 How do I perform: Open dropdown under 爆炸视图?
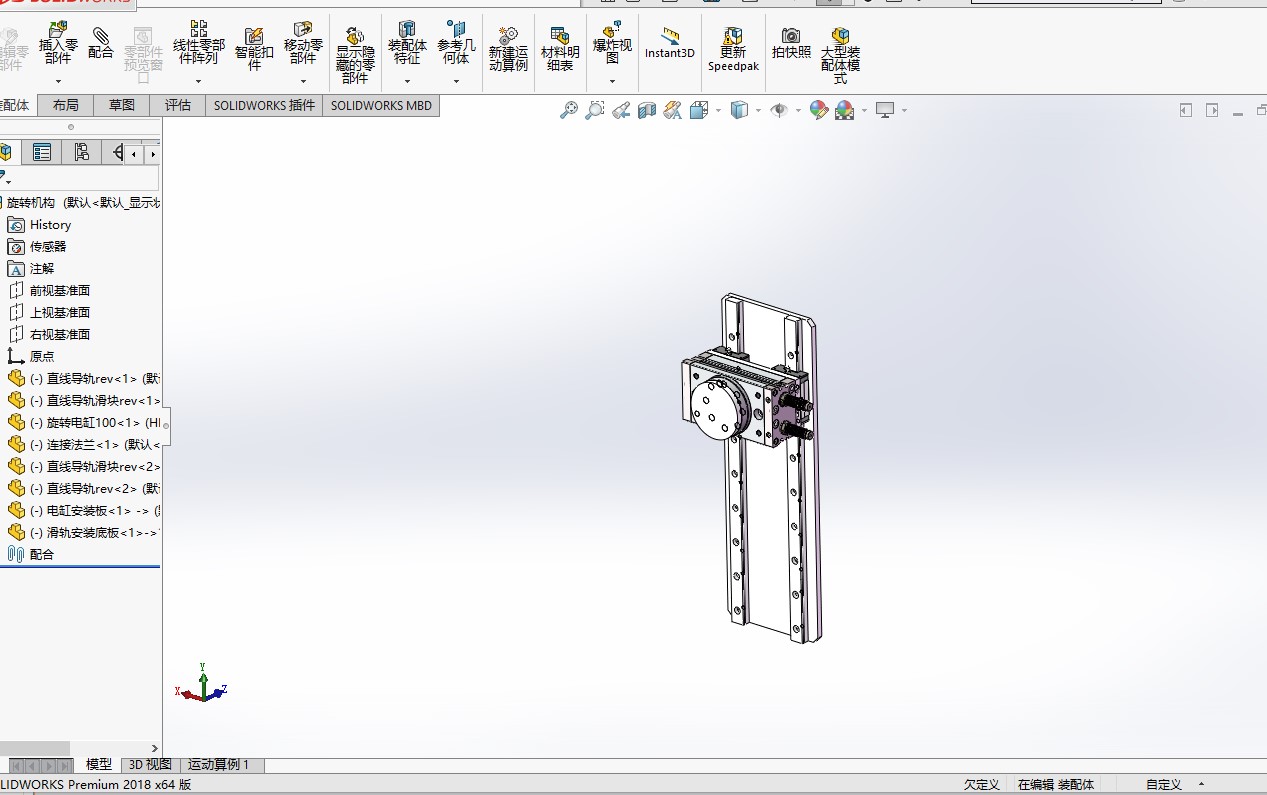click(612, 81)
